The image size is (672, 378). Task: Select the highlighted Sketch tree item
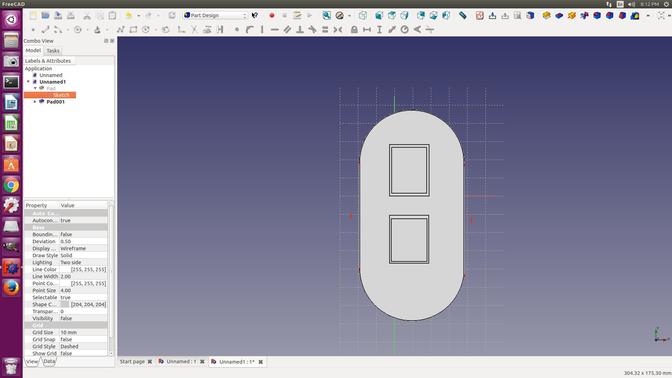point(50,95)
